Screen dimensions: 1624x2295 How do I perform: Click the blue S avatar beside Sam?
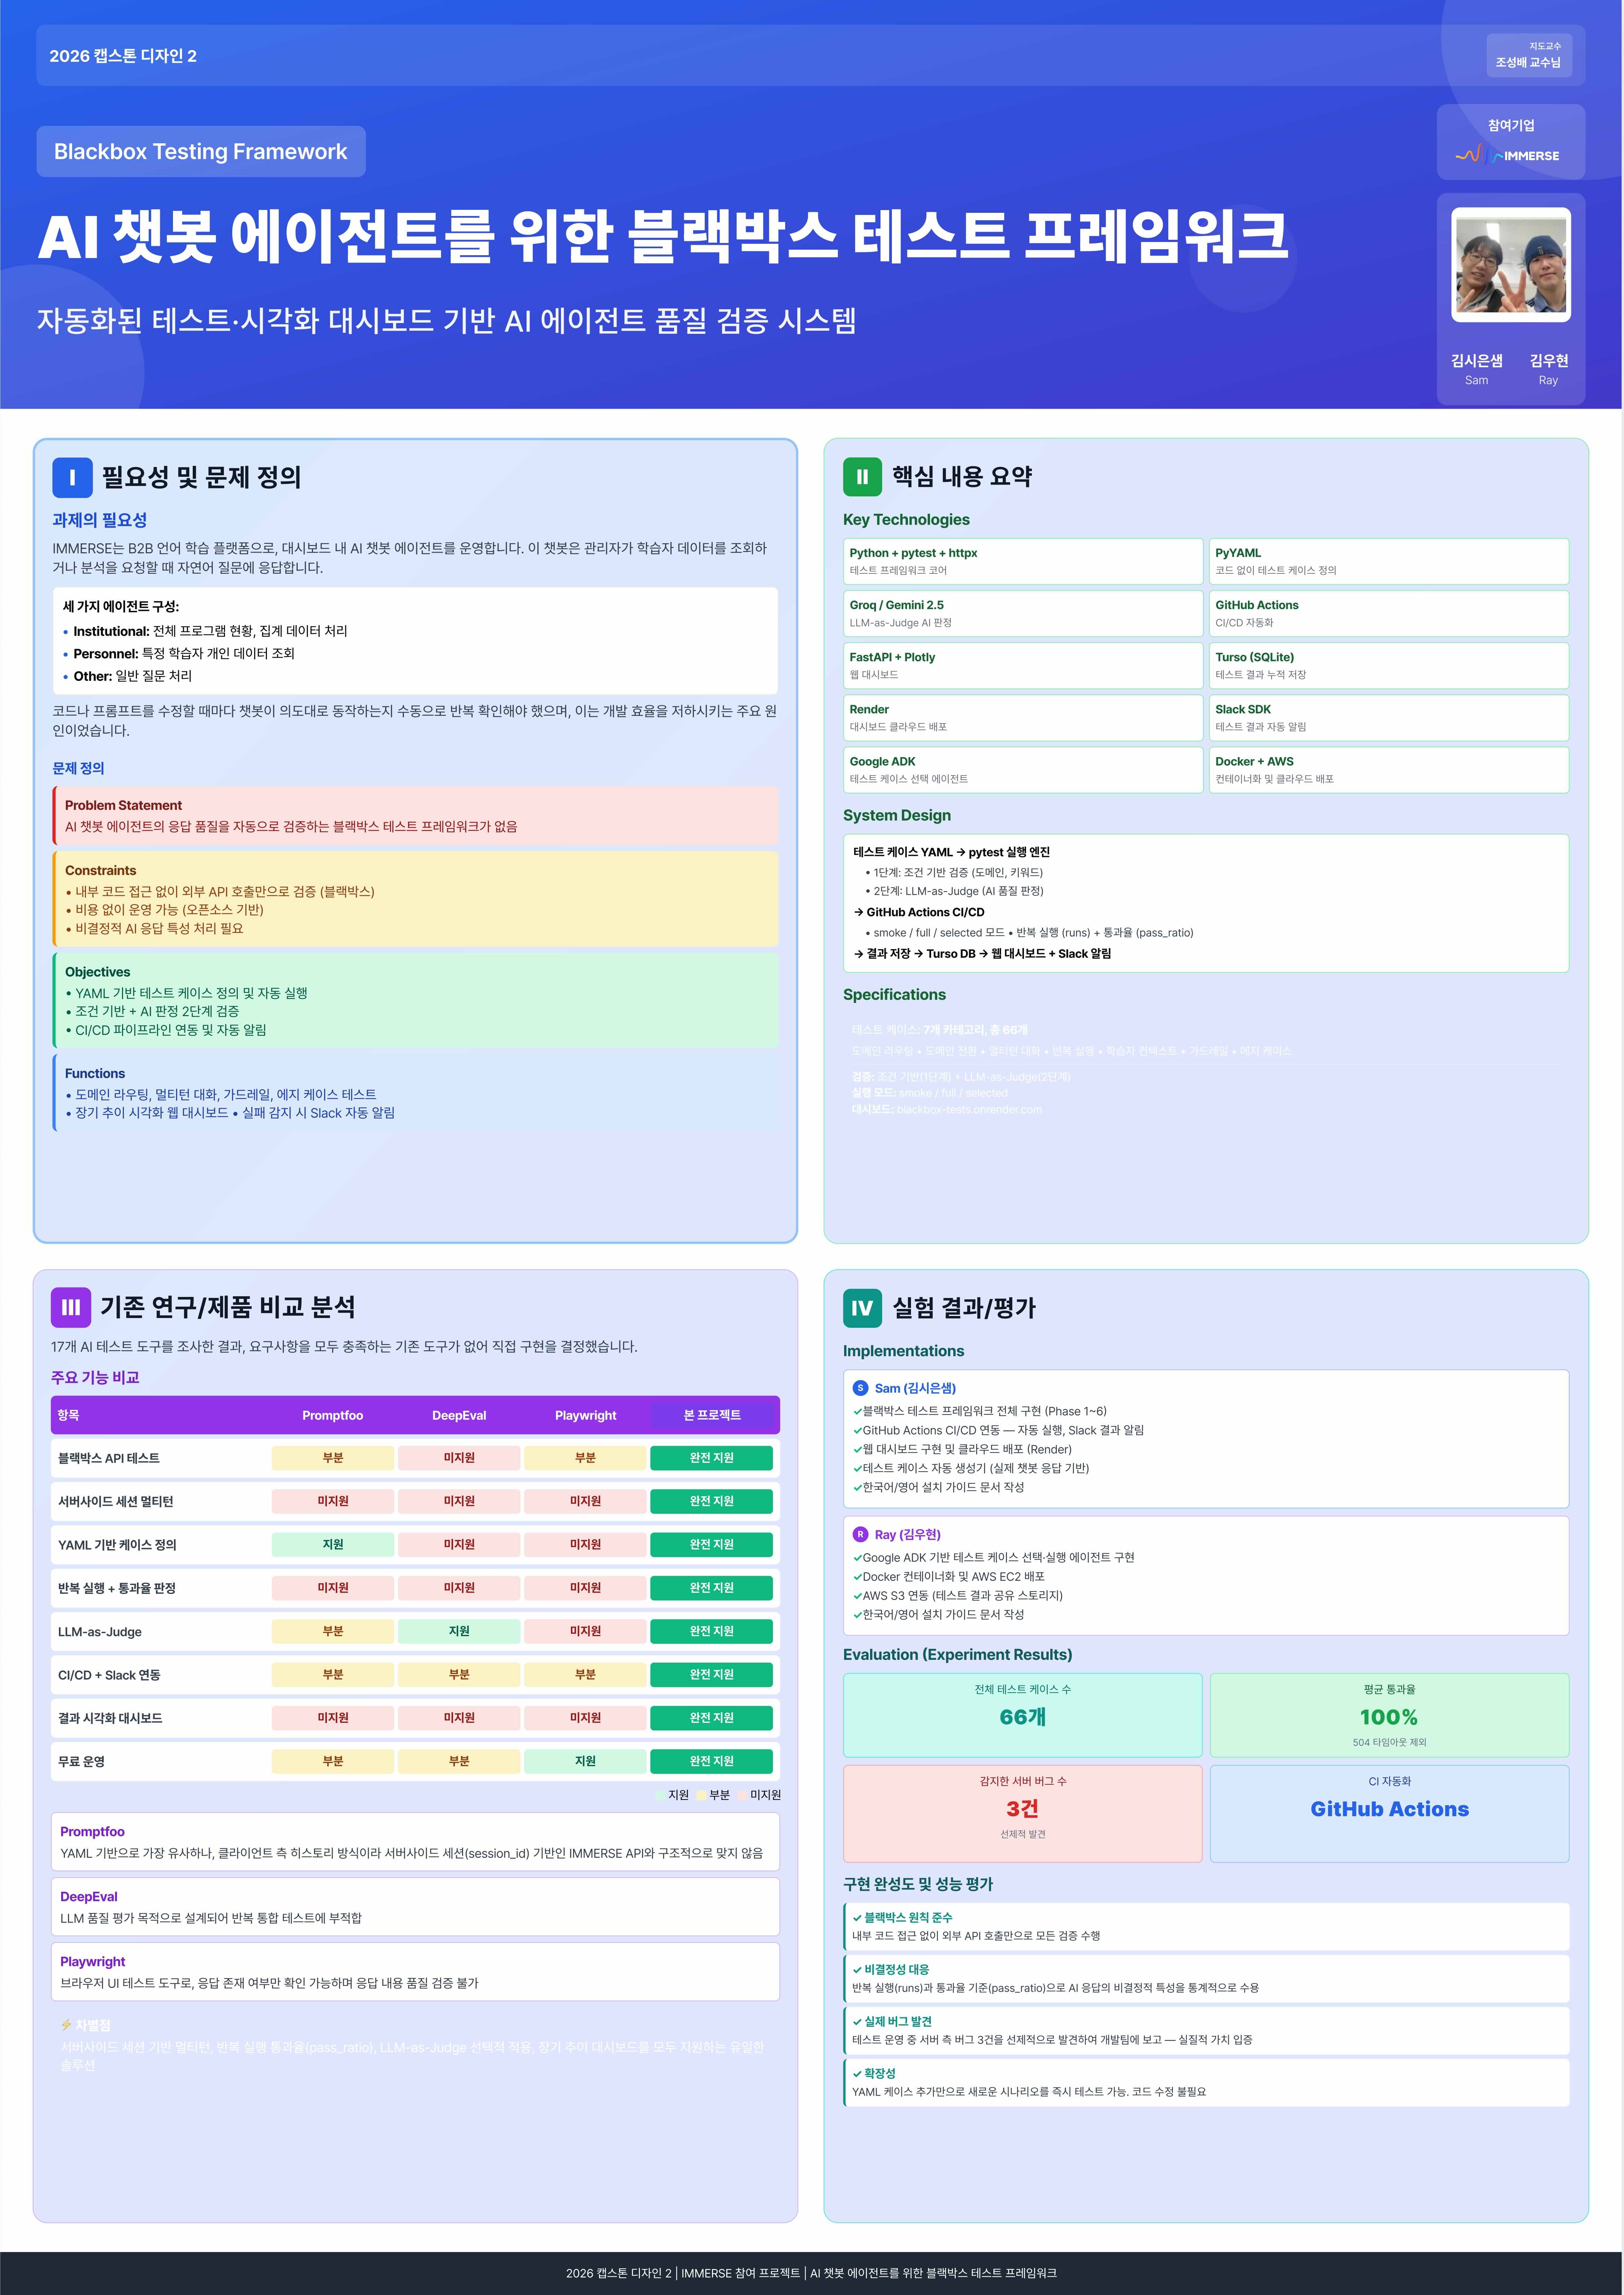[x=860, y=1388]
